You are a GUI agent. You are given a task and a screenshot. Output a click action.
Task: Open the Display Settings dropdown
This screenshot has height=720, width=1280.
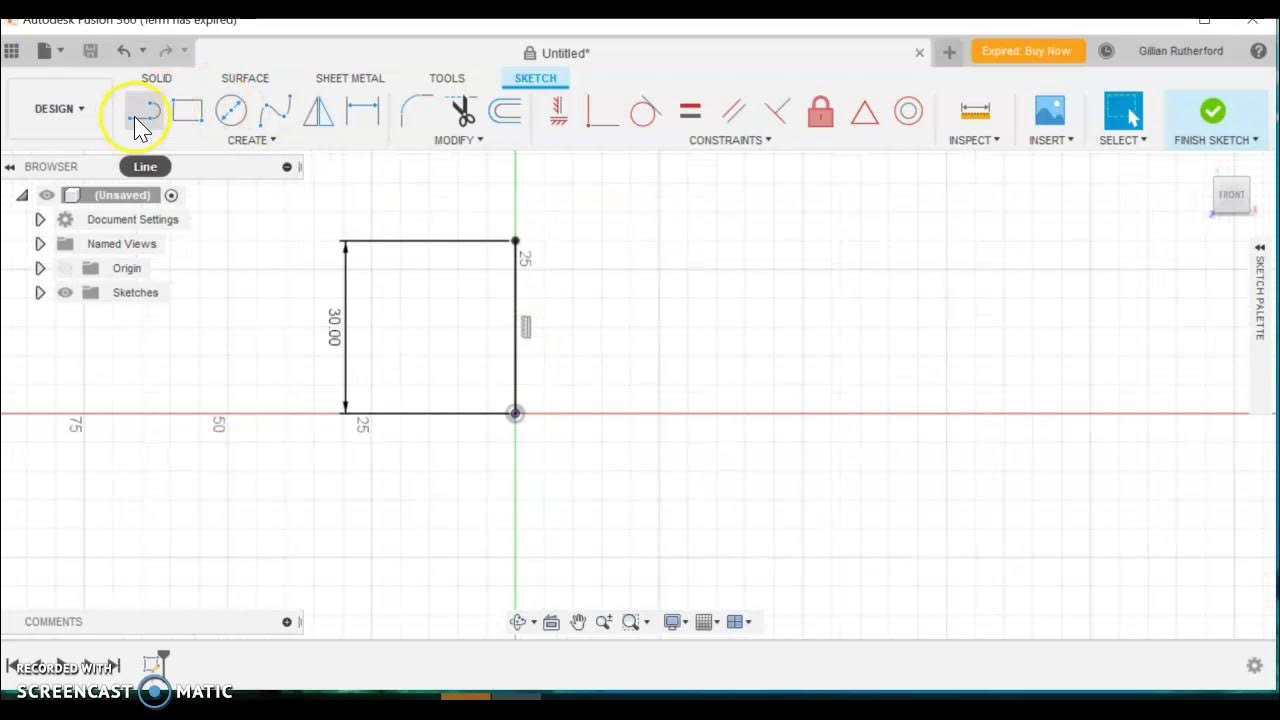coord(677,622)
